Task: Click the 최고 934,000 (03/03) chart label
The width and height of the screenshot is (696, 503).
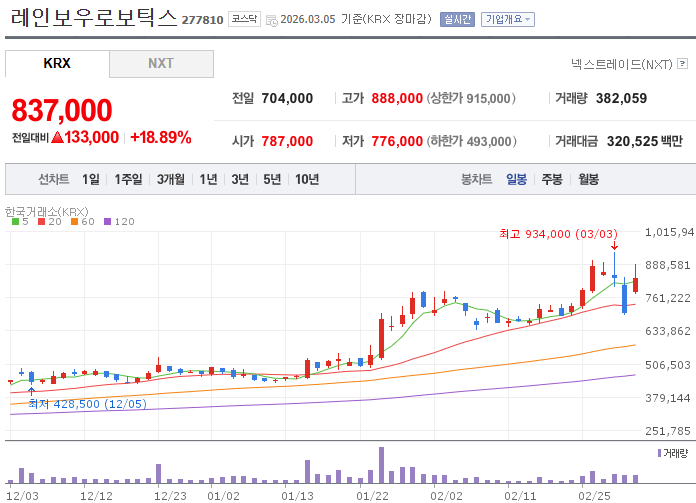Action: coord(558,234)
